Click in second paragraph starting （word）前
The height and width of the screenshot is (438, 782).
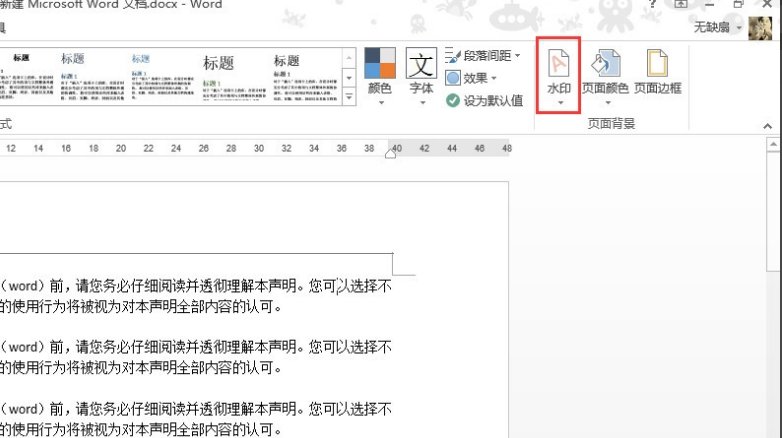196,347
